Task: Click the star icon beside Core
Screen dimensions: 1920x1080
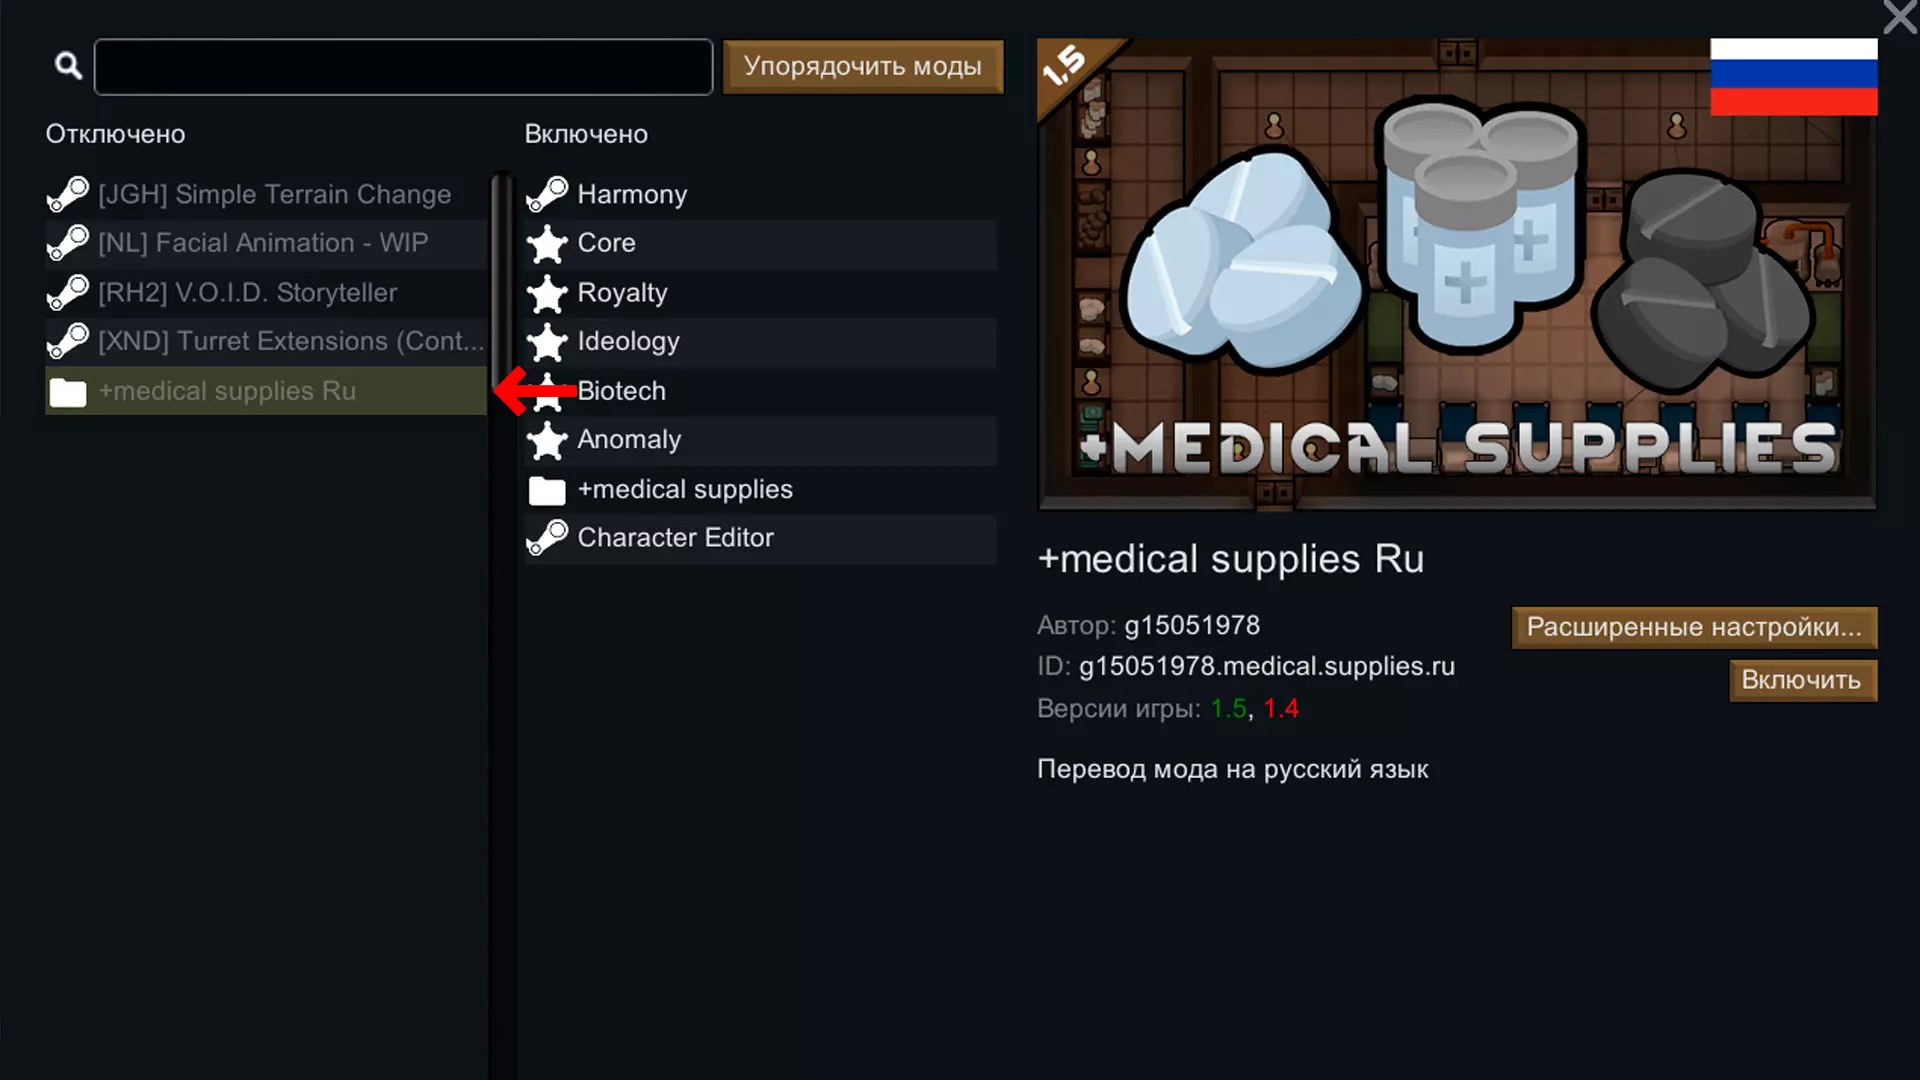Action: 547,243
